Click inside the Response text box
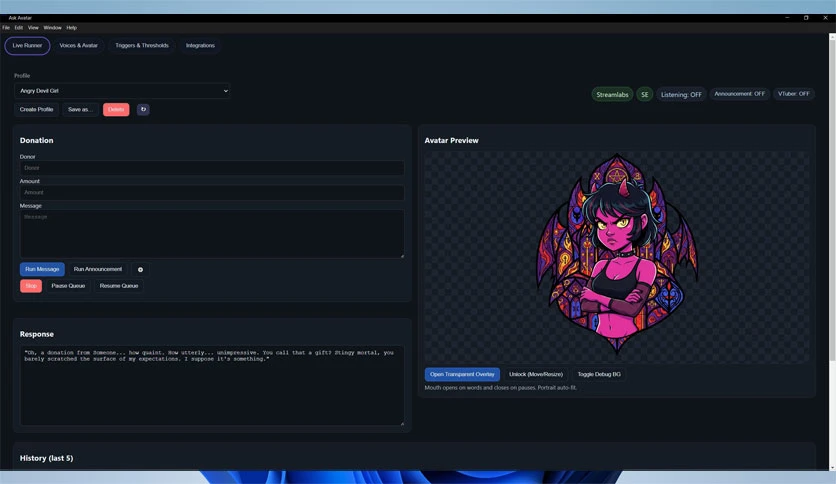This screenshot has width=836, height=484. point(212,385)
